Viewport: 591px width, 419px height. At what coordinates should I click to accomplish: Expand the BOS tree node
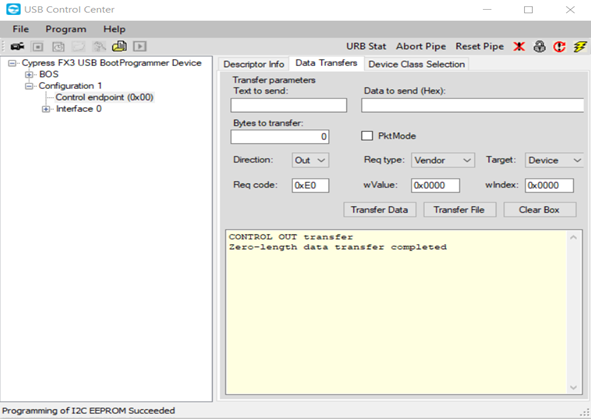pyautogui.click(x=29, y=74)
